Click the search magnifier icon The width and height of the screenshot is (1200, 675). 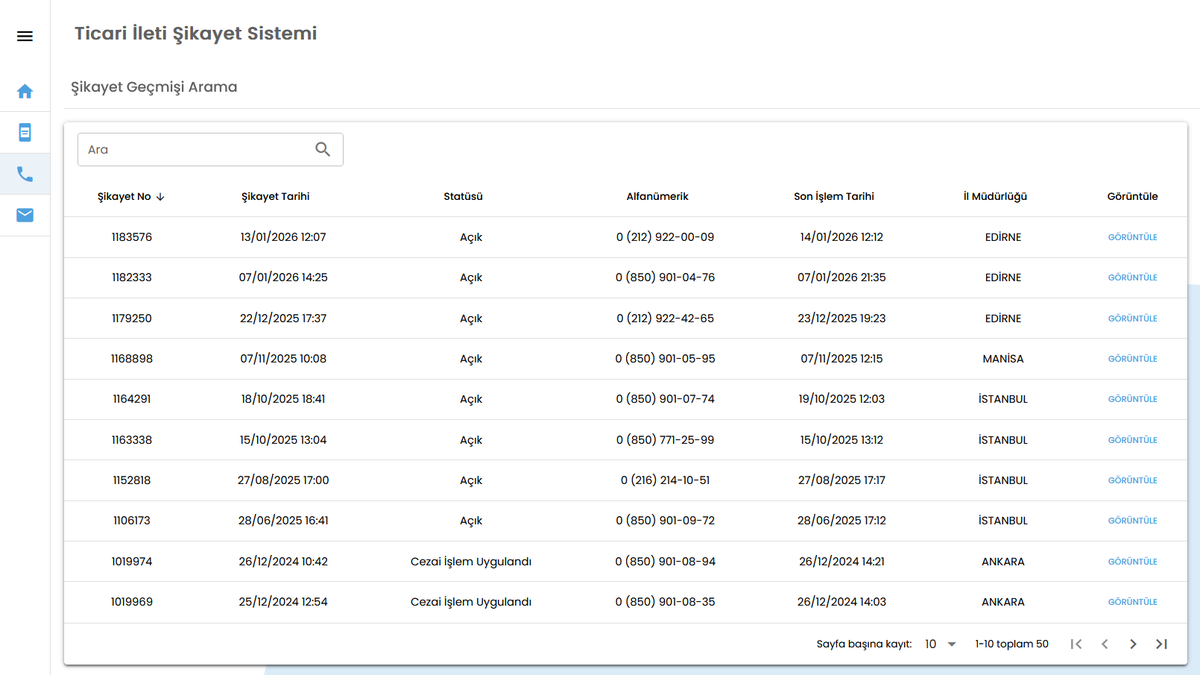pos(322,148)
